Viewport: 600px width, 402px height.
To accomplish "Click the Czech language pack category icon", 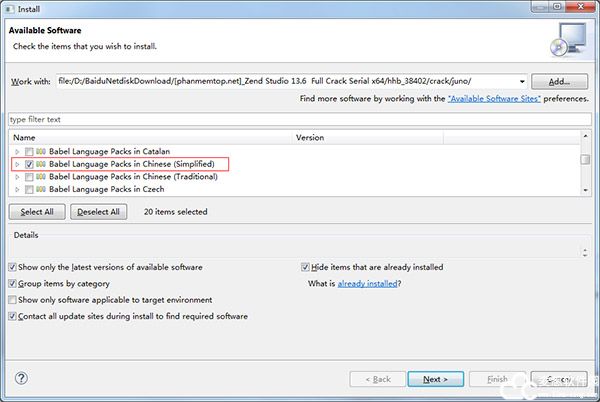I will pyautogui.click(x=42, y=188).
